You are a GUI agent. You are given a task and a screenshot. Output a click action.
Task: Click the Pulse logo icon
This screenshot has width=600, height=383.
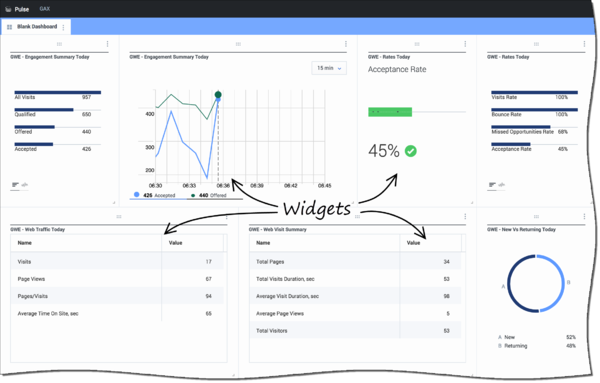[x=8, y=9]
